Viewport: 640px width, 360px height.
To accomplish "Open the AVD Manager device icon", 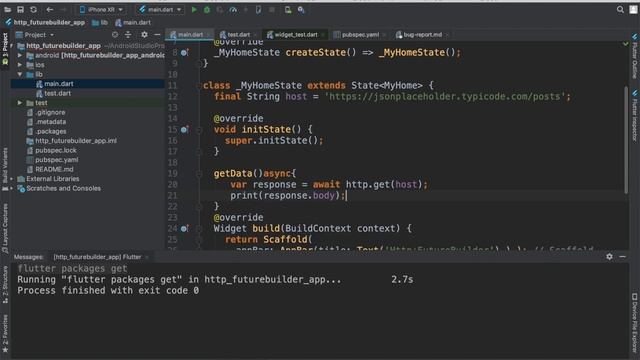I will [288, 9].
